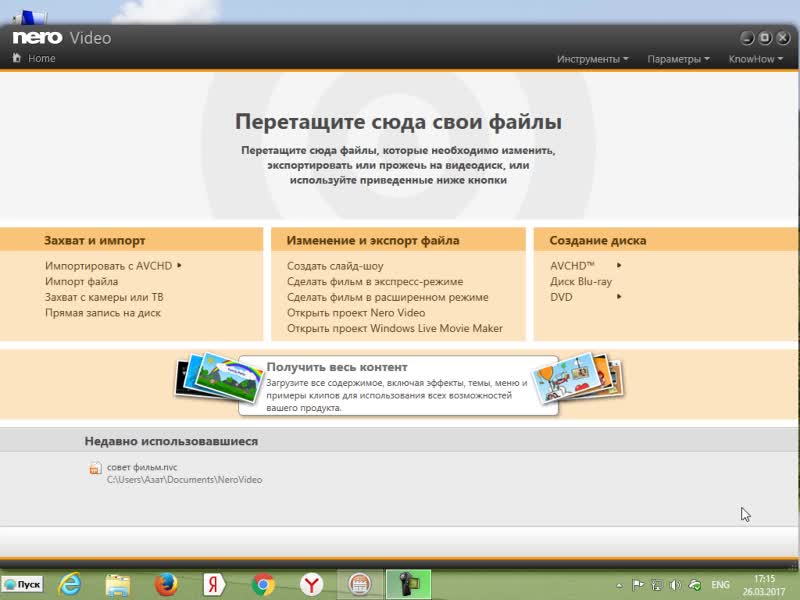800x600 pixels.
Task: Expand the DVD submenu arrow
Action: [x=619, y=296]
